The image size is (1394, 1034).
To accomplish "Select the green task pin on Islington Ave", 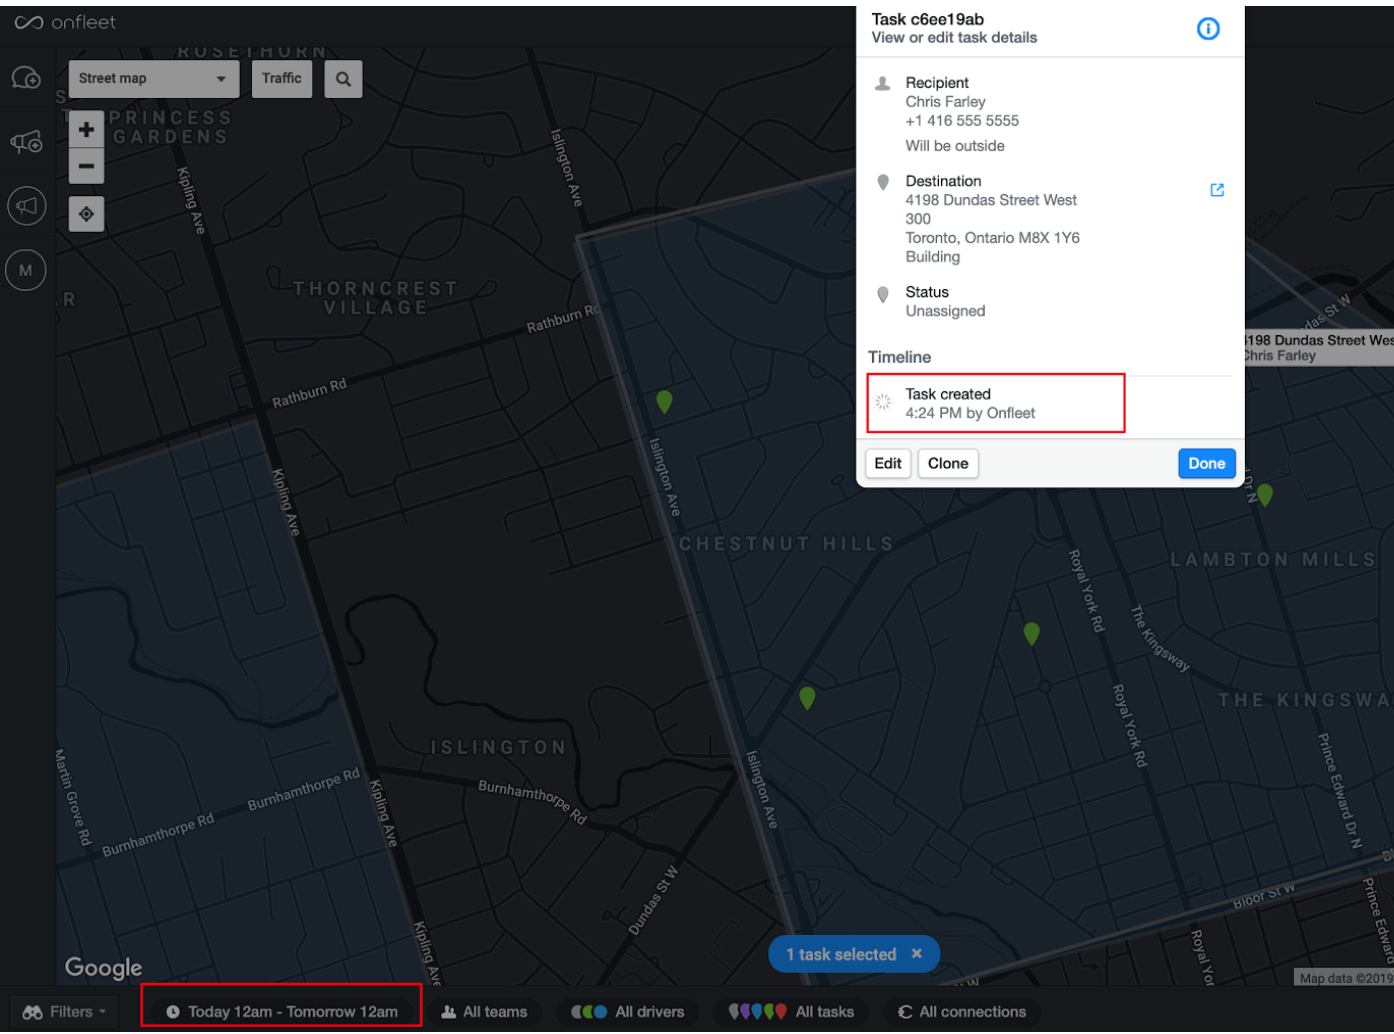I will 664,402.
